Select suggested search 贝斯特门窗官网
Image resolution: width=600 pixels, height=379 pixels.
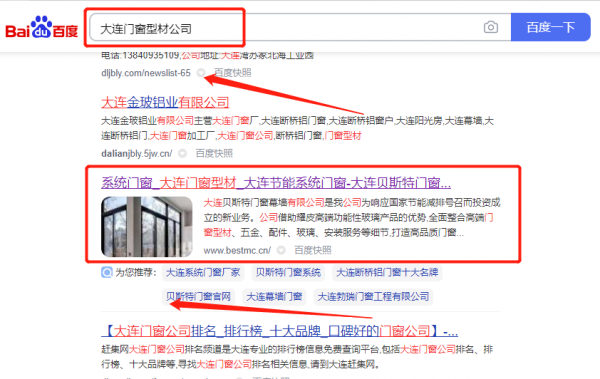[198, 296]
